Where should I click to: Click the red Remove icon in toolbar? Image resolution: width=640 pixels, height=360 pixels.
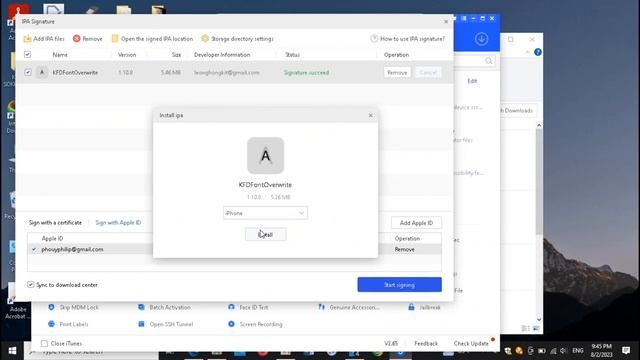pos(77,39)
